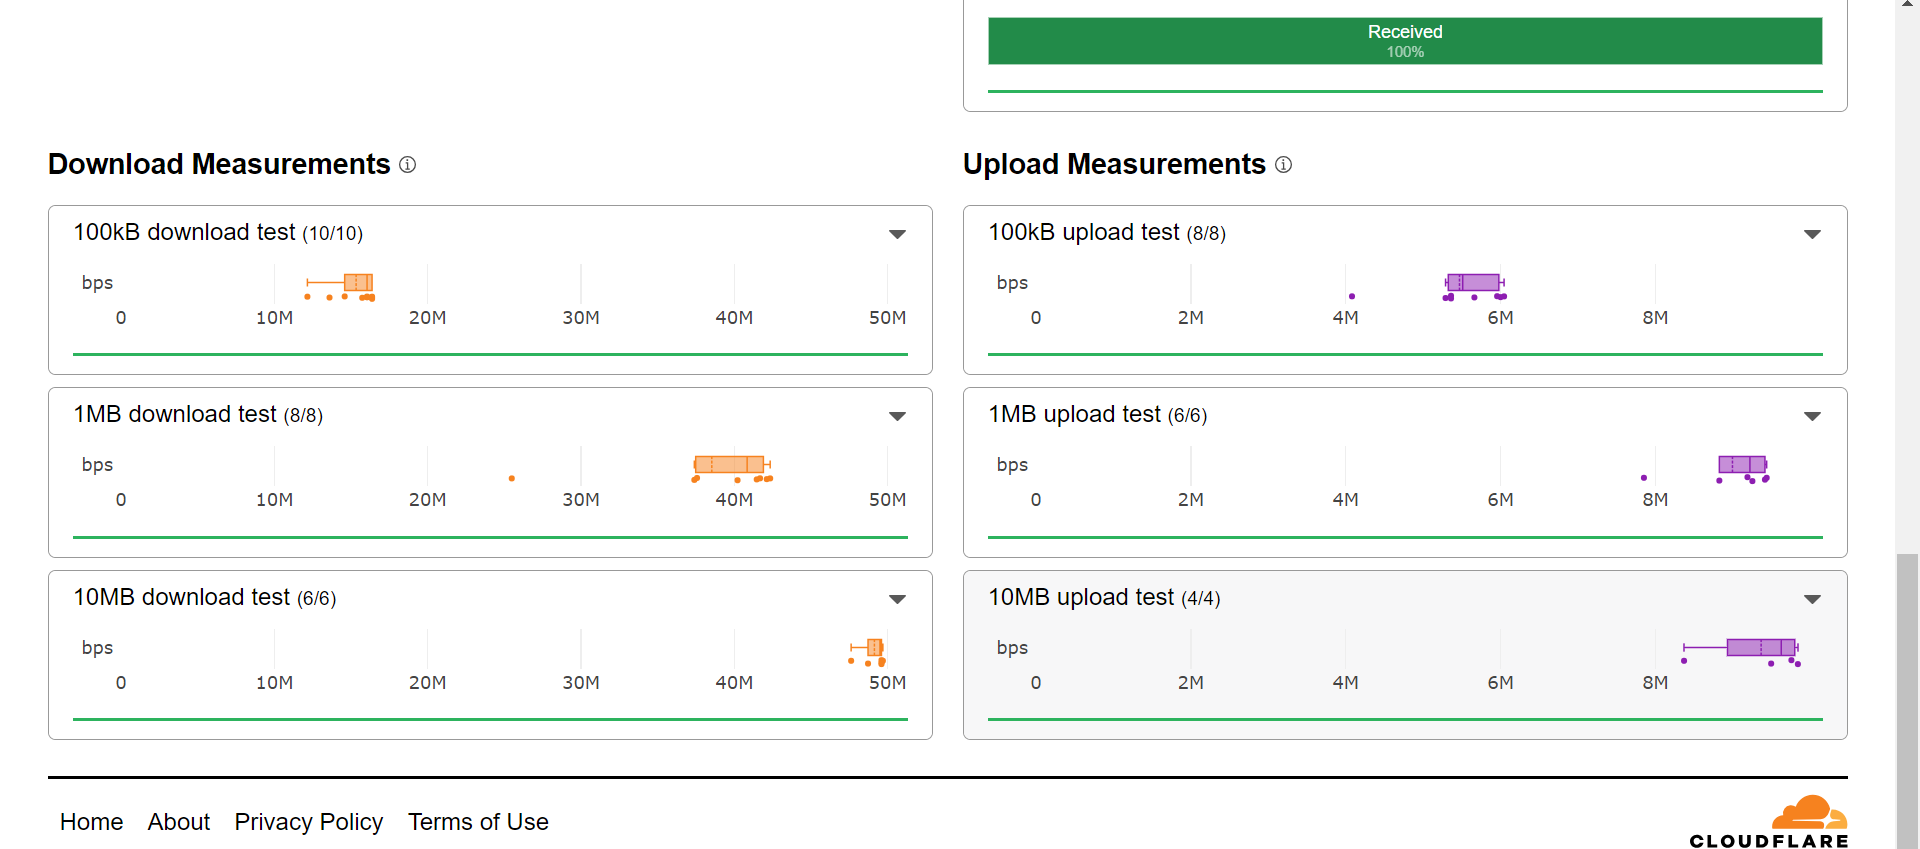This screenshot has height=849, width=1920.
Task: Click the 1MB download orange box plot
Action: (x=732, y=465)
